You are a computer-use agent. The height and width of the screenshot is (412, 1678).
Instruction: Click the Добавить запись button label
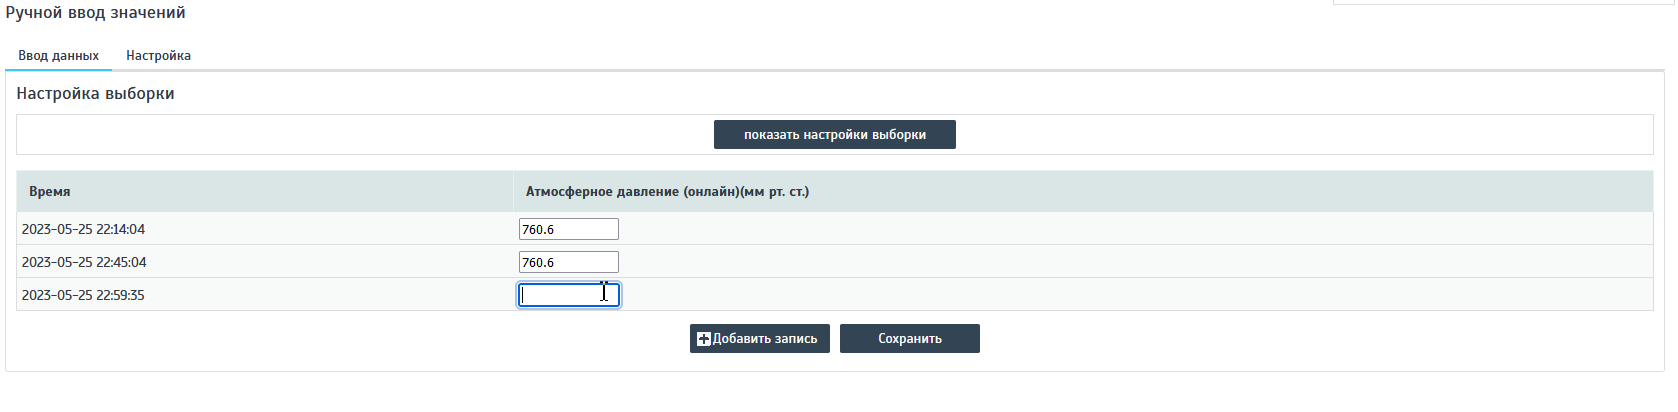765,339
